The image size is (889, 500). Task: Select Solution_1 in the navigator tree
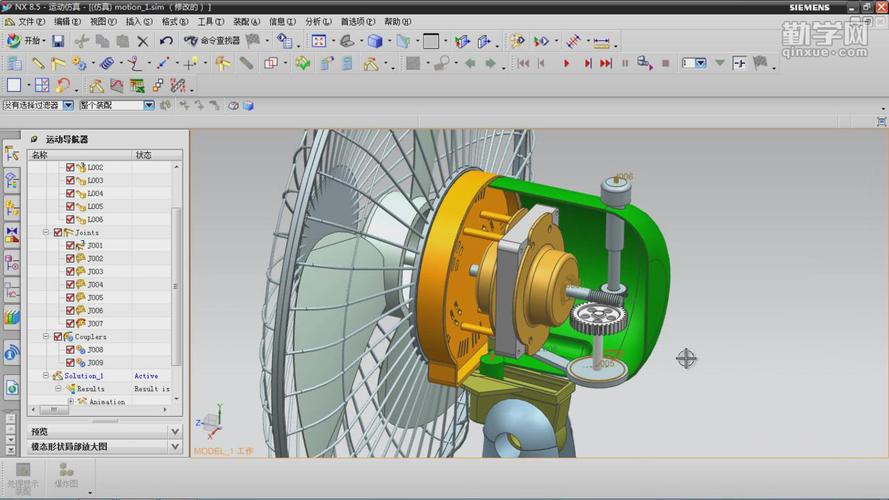pos(85,376)
